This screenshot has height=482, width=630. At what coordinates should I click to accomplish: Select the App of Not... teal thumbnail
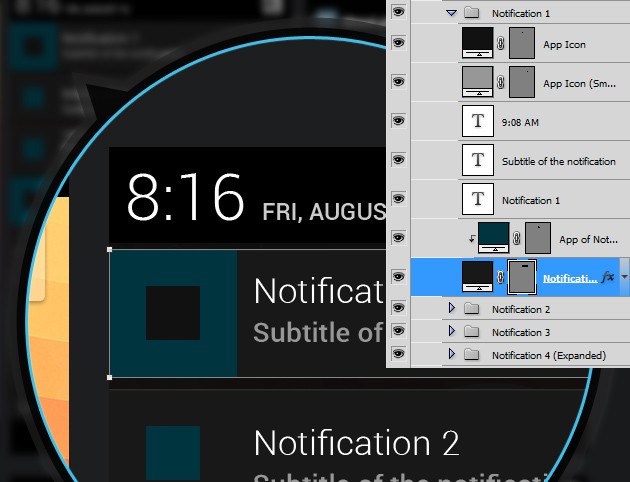494,238
